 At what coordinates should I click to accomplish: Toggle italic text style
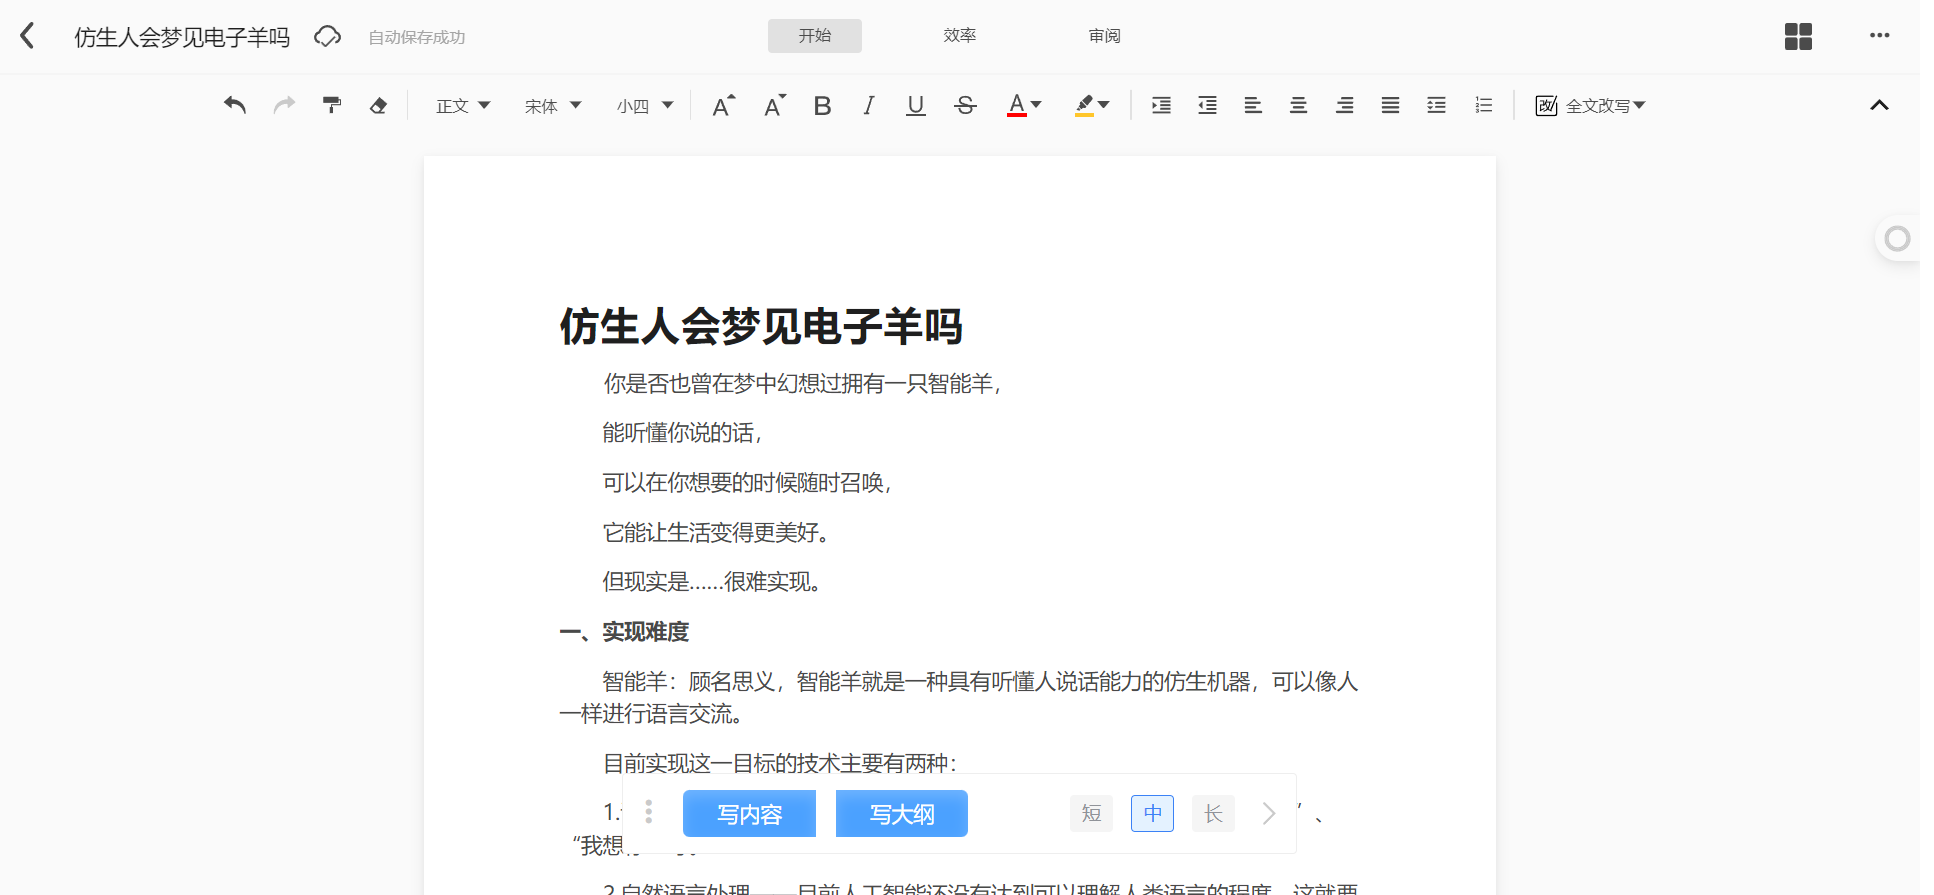(x=868, y=105)
